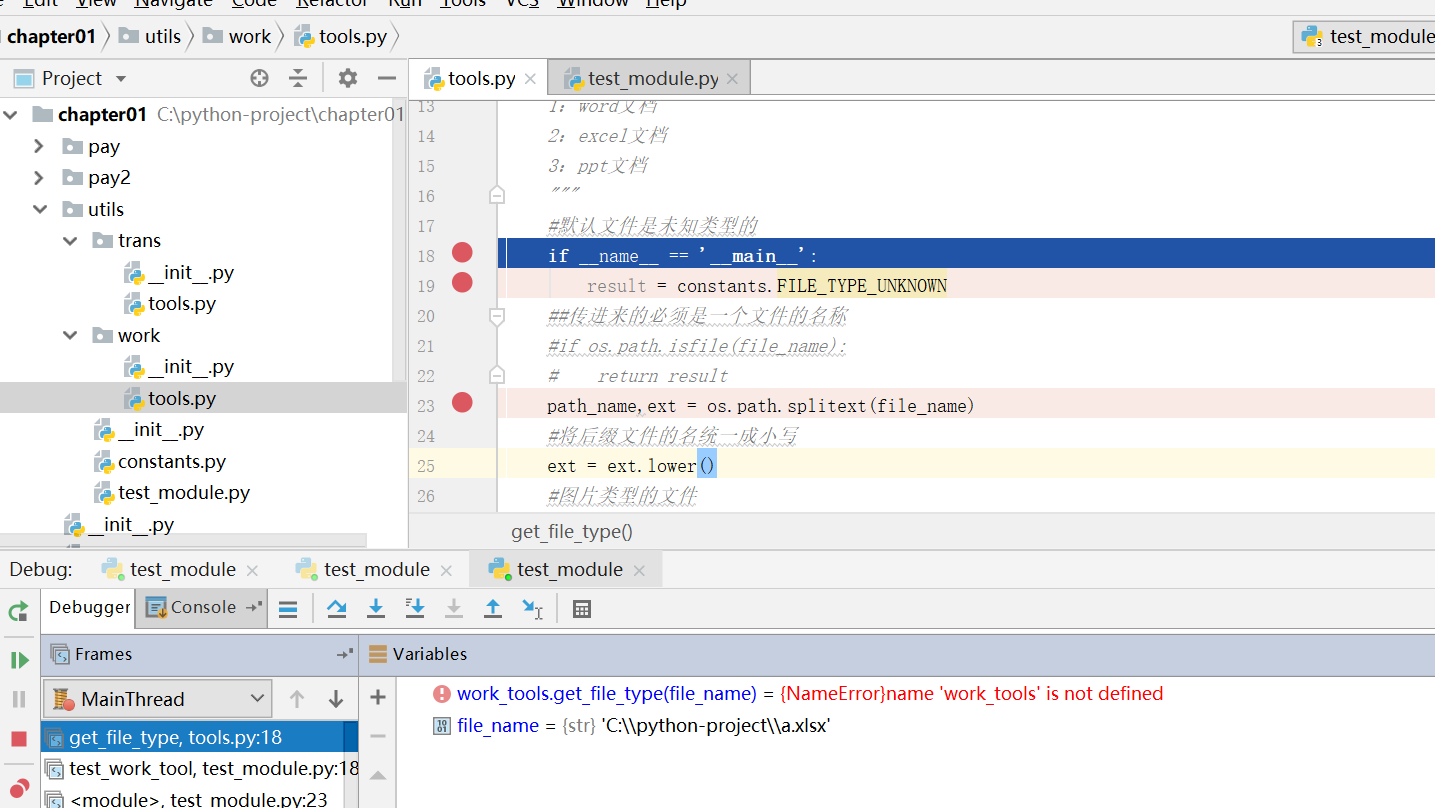
Task: Step over the current line
Action: click(337, 608)
